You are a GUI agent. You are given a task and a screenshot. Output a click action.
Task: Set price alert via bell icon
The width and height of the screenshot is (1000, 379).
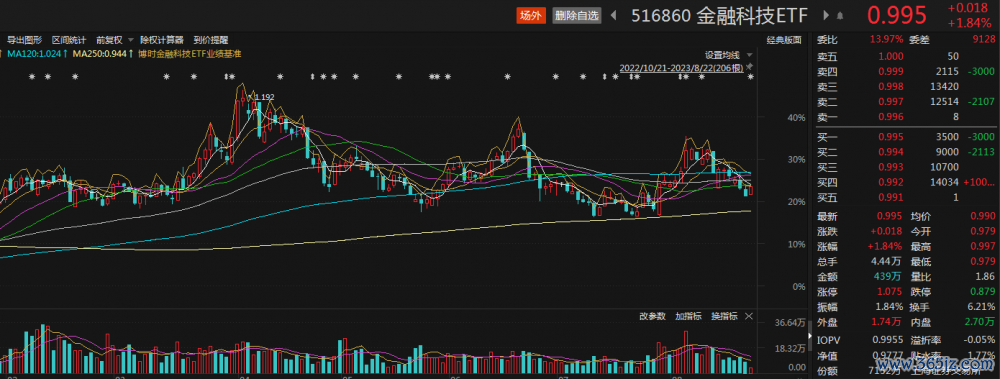click(x=841, y=16)
